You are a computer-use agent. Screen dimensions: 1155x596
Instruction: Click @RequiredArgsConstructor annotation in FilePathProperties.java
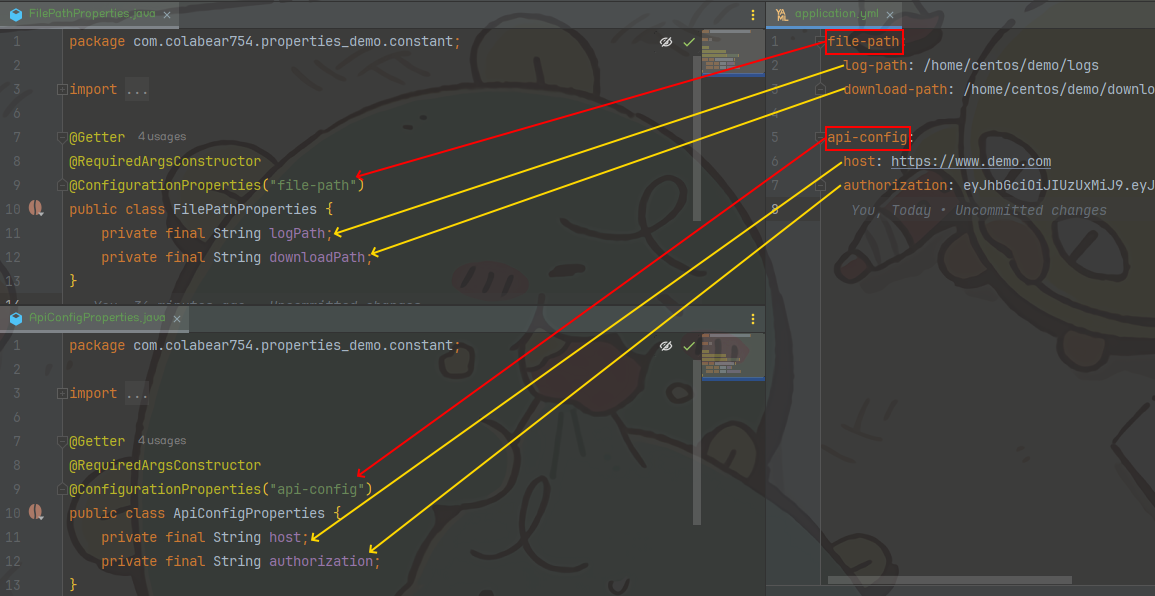coord(165,161)
